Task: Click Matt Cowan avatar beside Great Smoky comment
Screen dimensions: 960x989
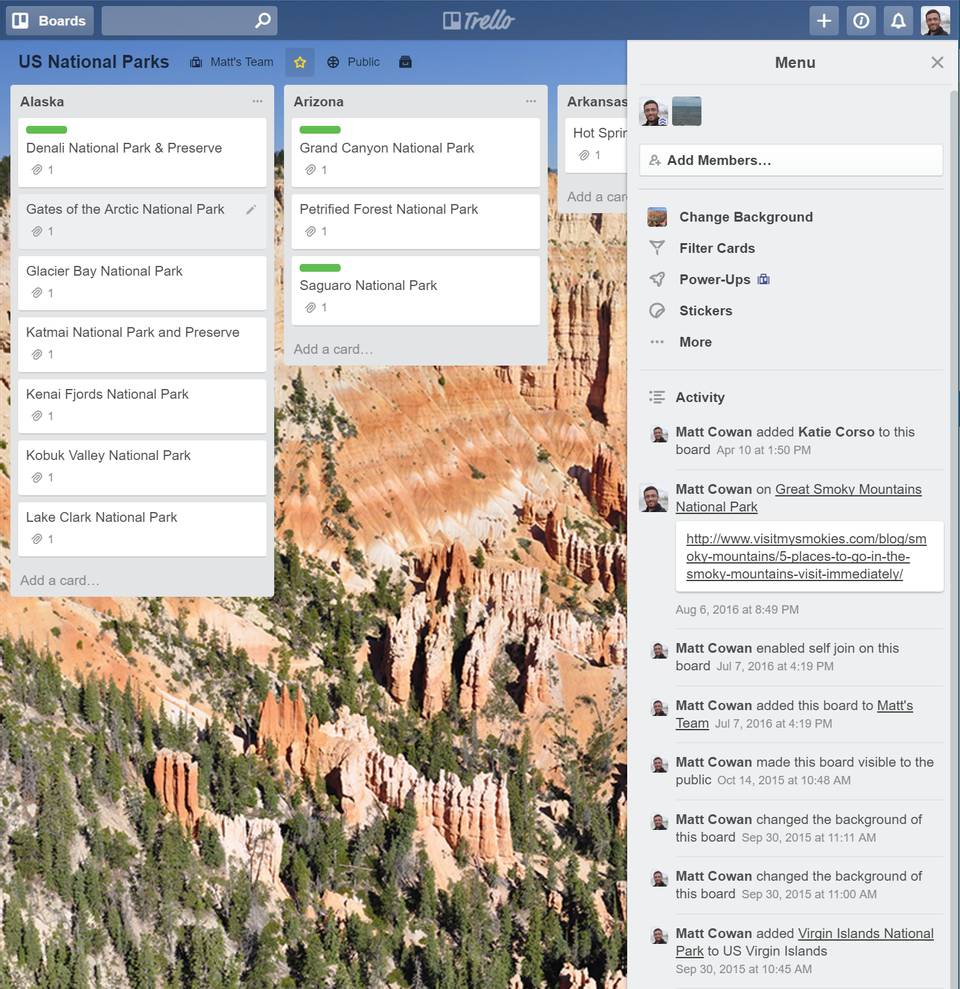Action: (x=653, y=498)
